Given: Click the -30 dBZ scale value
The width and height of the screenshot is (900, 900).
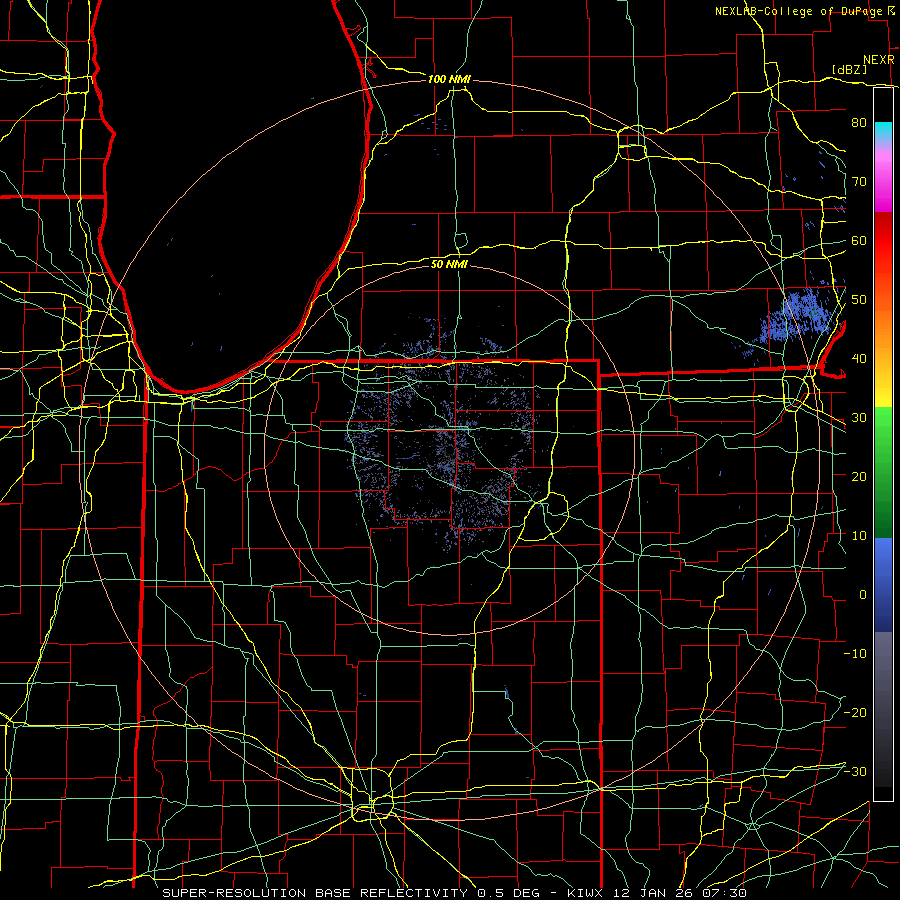Looking at the screenshot, I should (855, 771).
